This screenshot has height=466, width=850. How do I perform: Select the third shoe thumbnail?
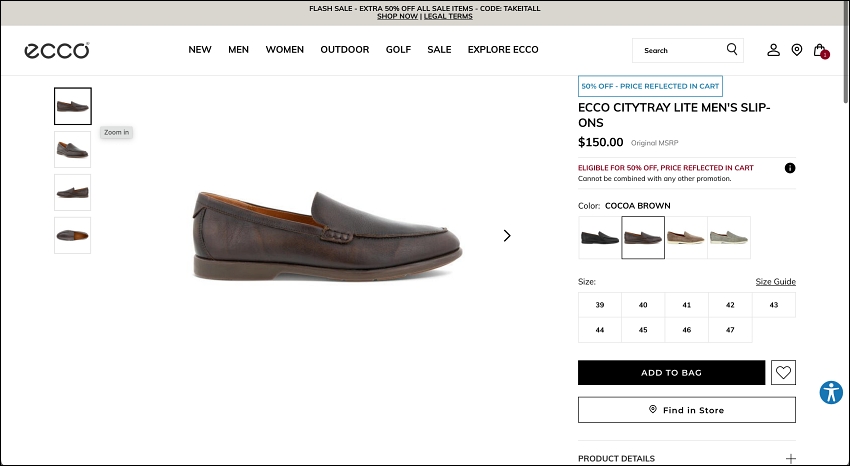tap(73, 192)
